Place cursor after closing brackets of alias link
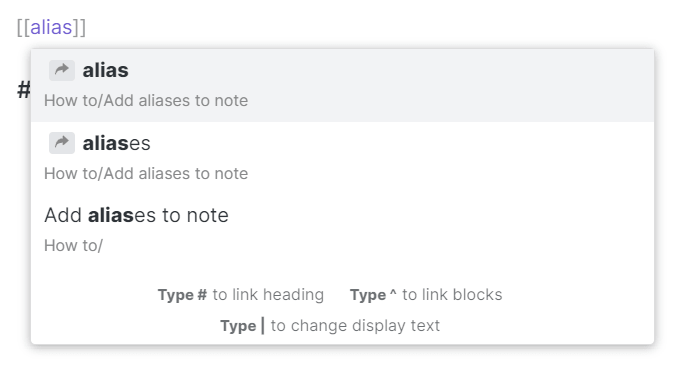Viewport: 693px width, 371px height. [87, 27]
